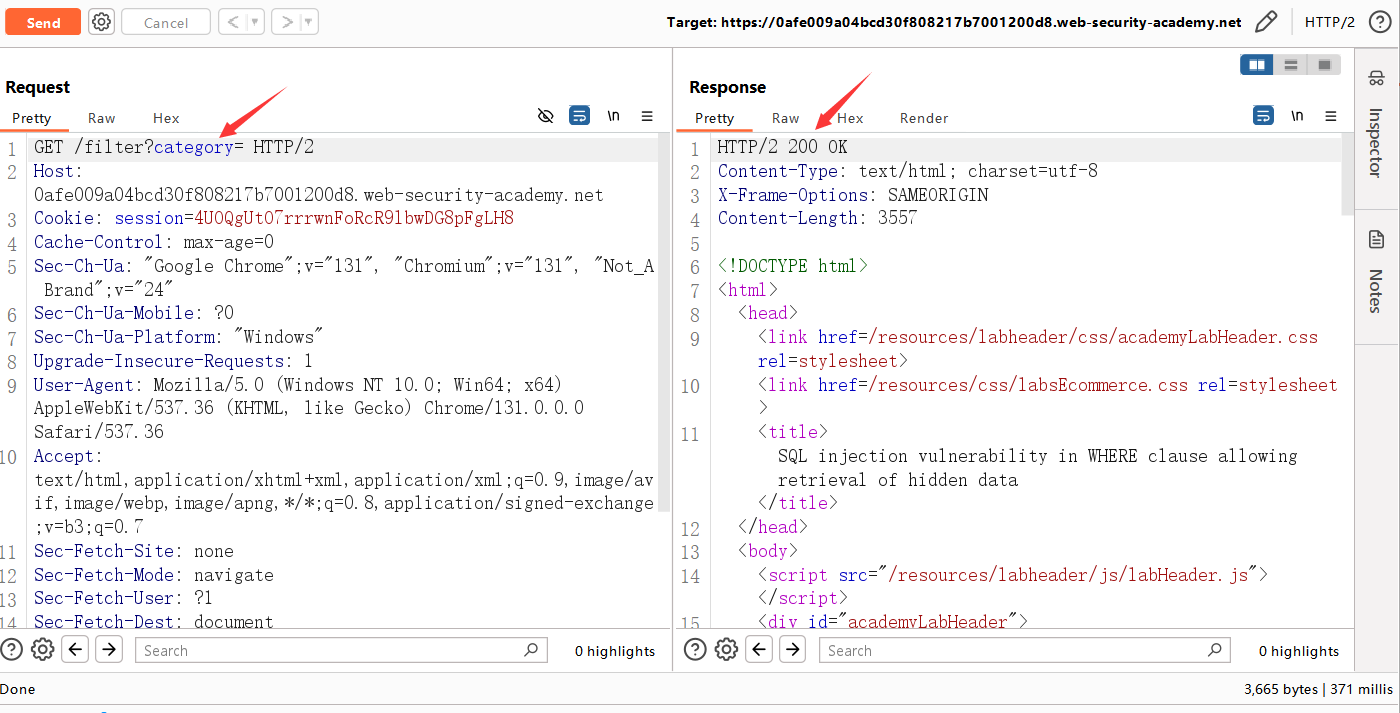This screenshot has width=1400, height=713.
Task: Click the 'Cache-Control: max-age=0' header
Action: point(153,242)
